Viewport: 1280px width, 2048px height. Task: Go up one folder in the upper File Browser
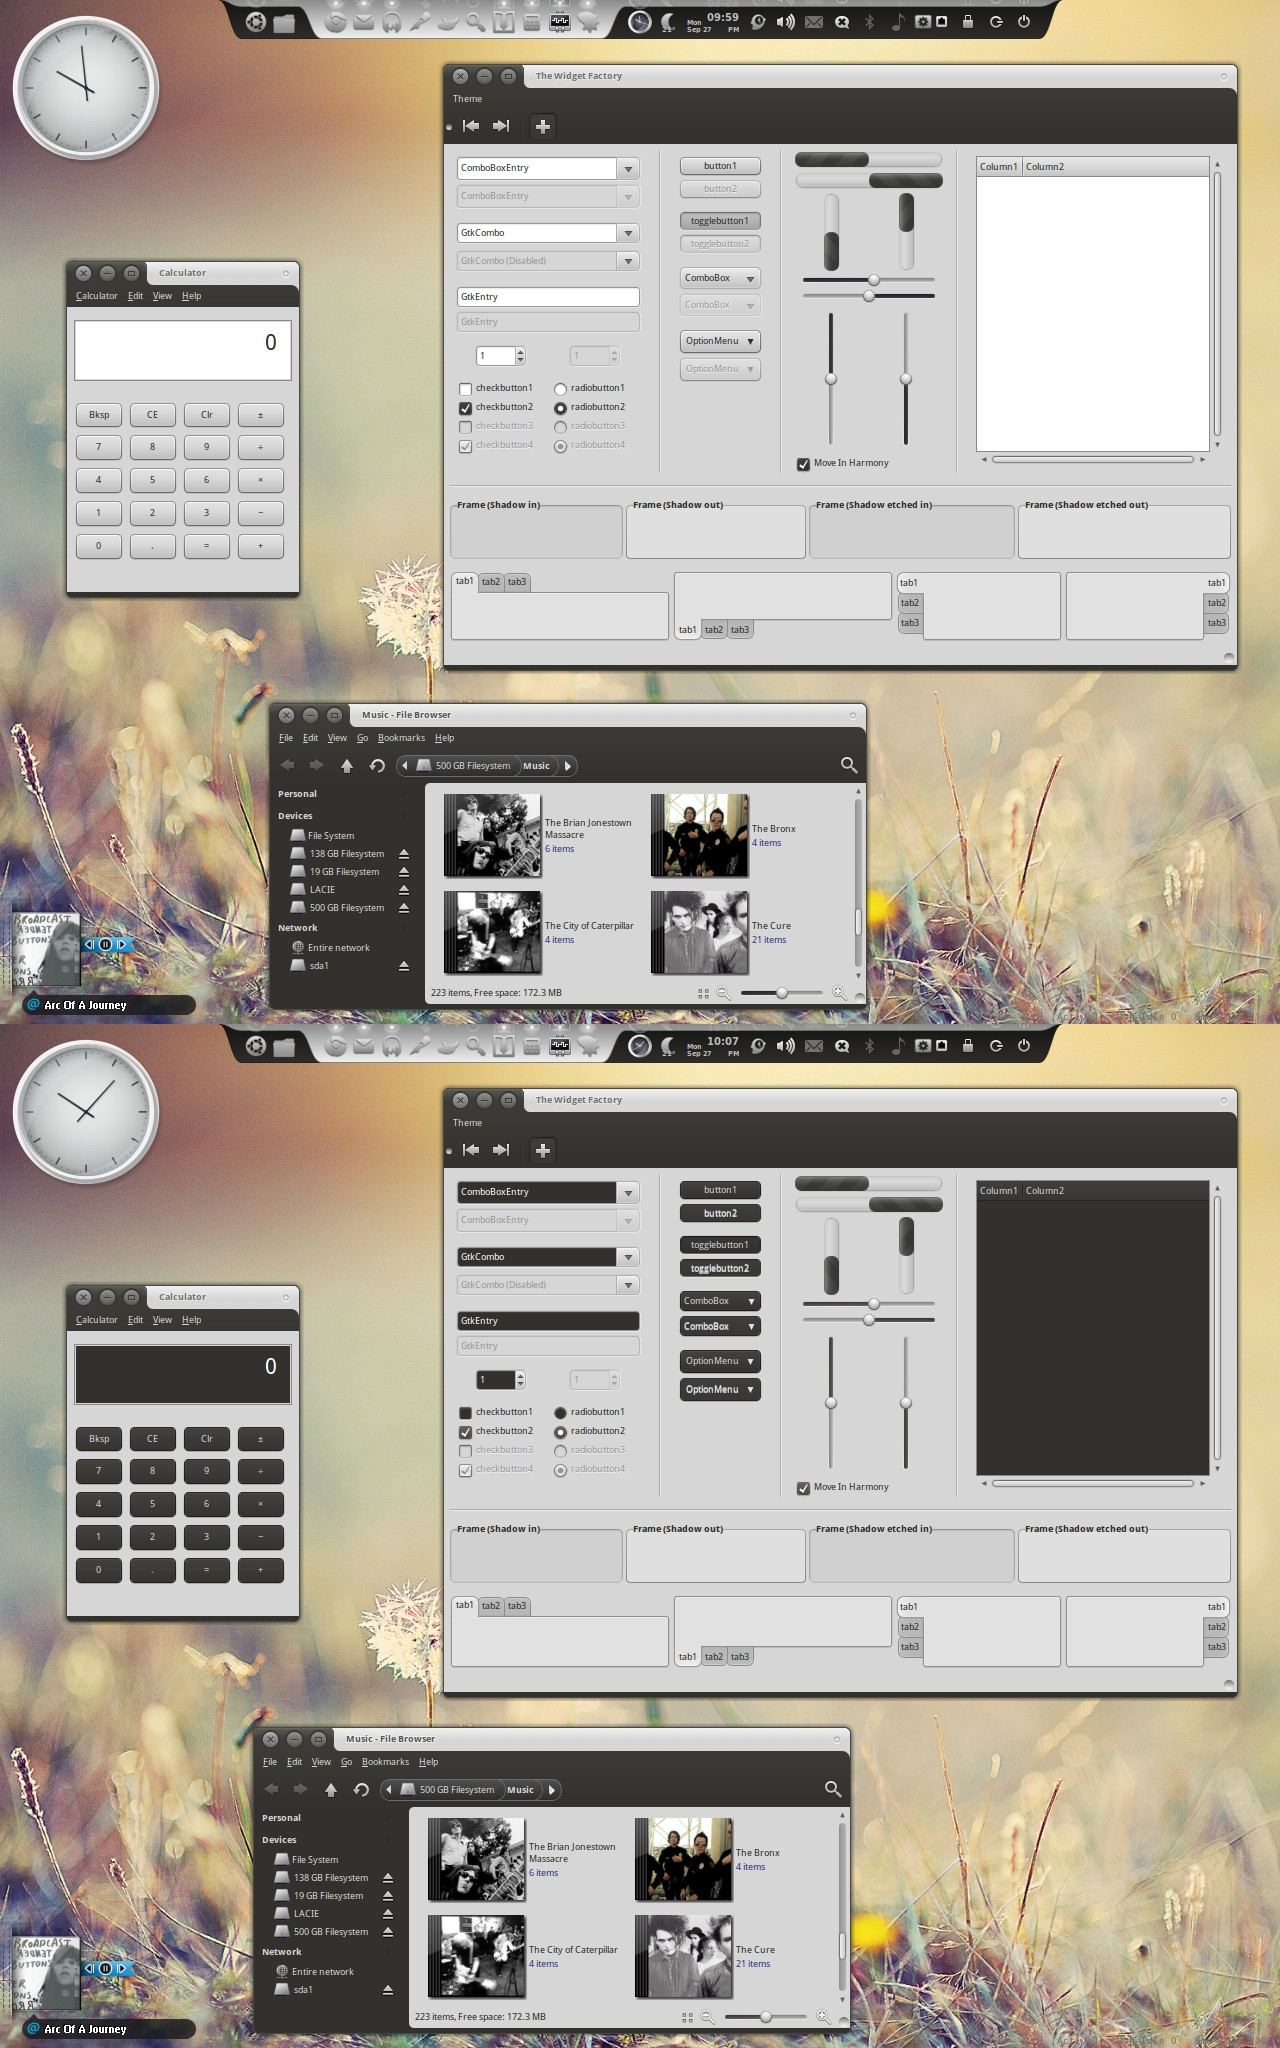(x=347, y=765)
